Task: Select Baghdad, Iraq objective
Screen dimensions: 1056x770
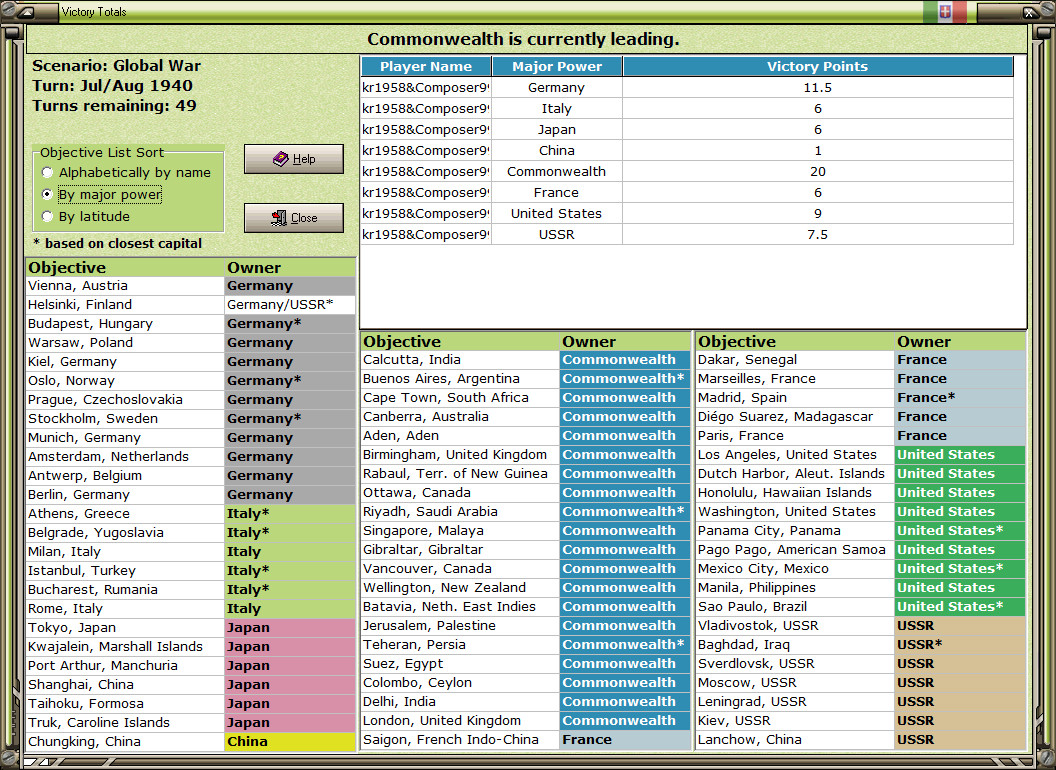Action: [795, 644]
